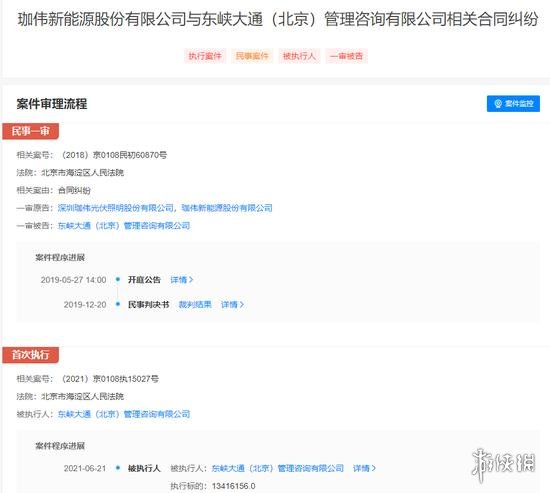
Task: Click 案件程序进展 heading under 首次执行
Action: pos(60,446)
